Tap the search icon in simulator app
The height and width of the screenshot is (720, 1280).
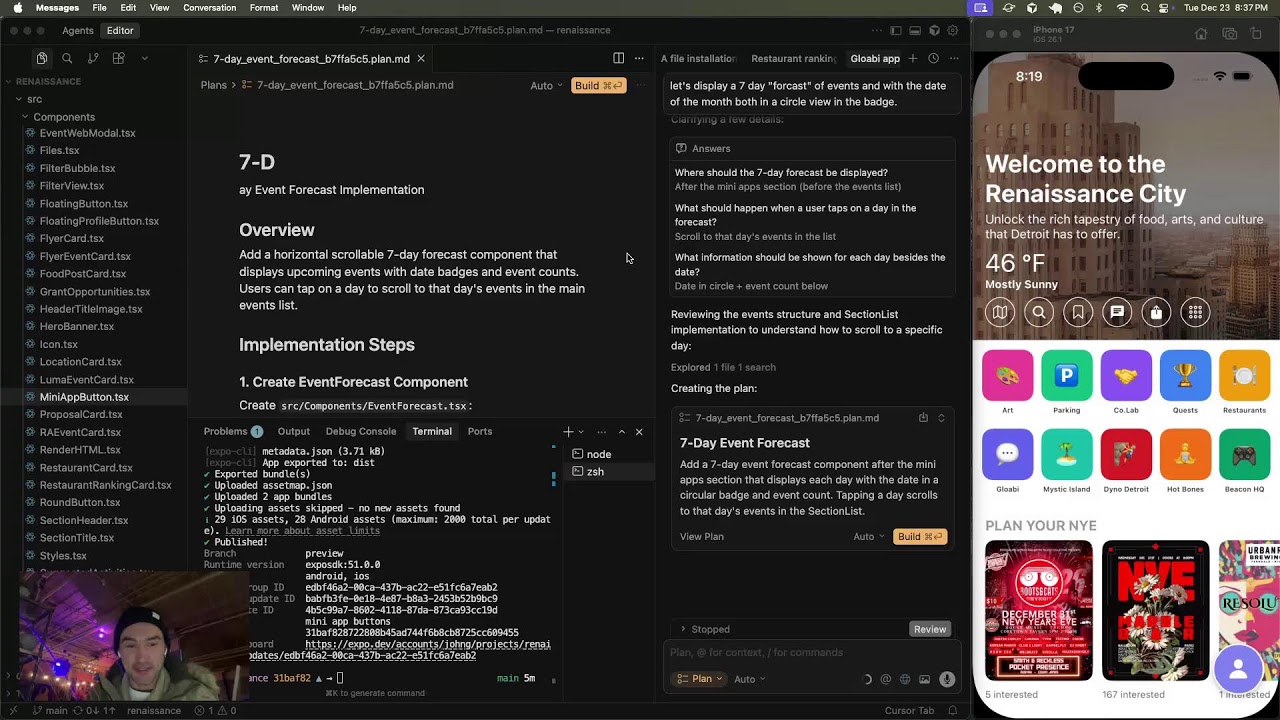click(1038, 313)
